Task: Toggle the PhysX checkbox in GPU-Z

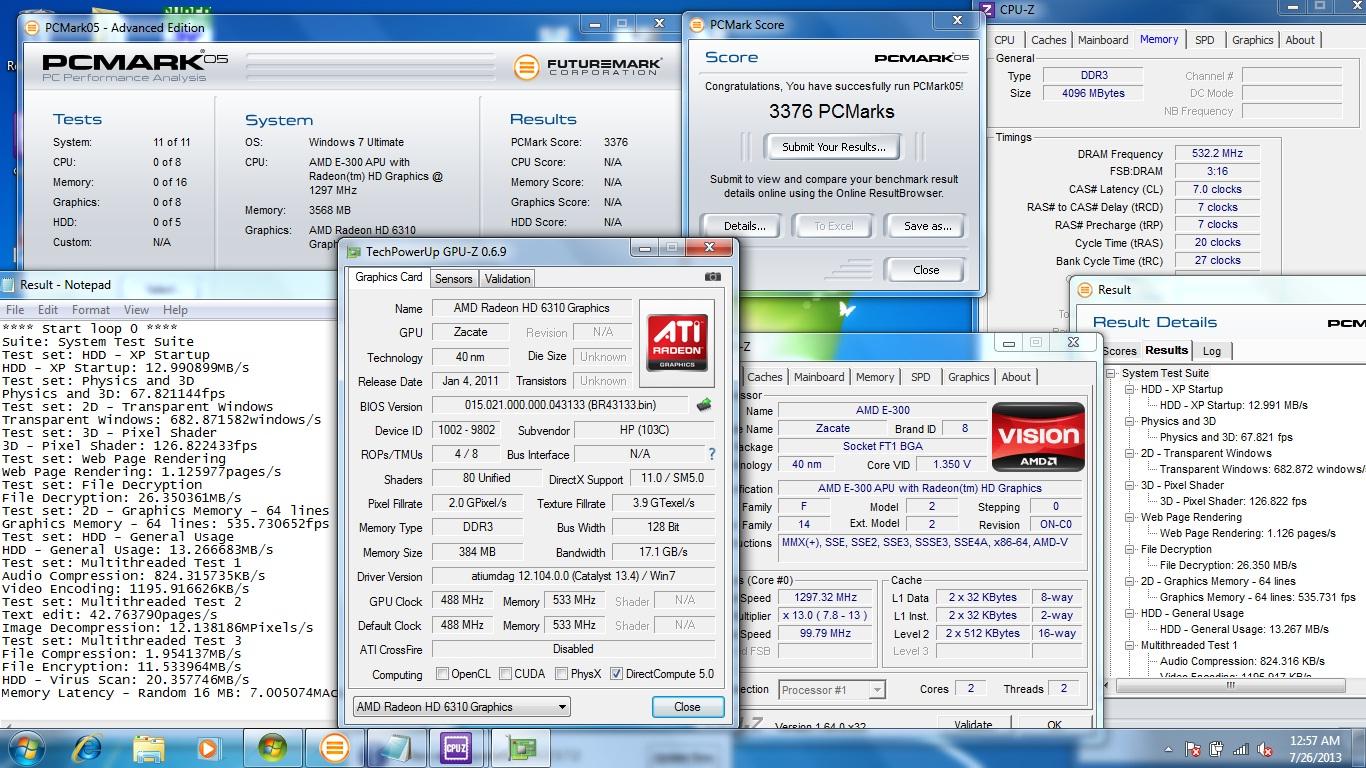Action: coord(561,674)
